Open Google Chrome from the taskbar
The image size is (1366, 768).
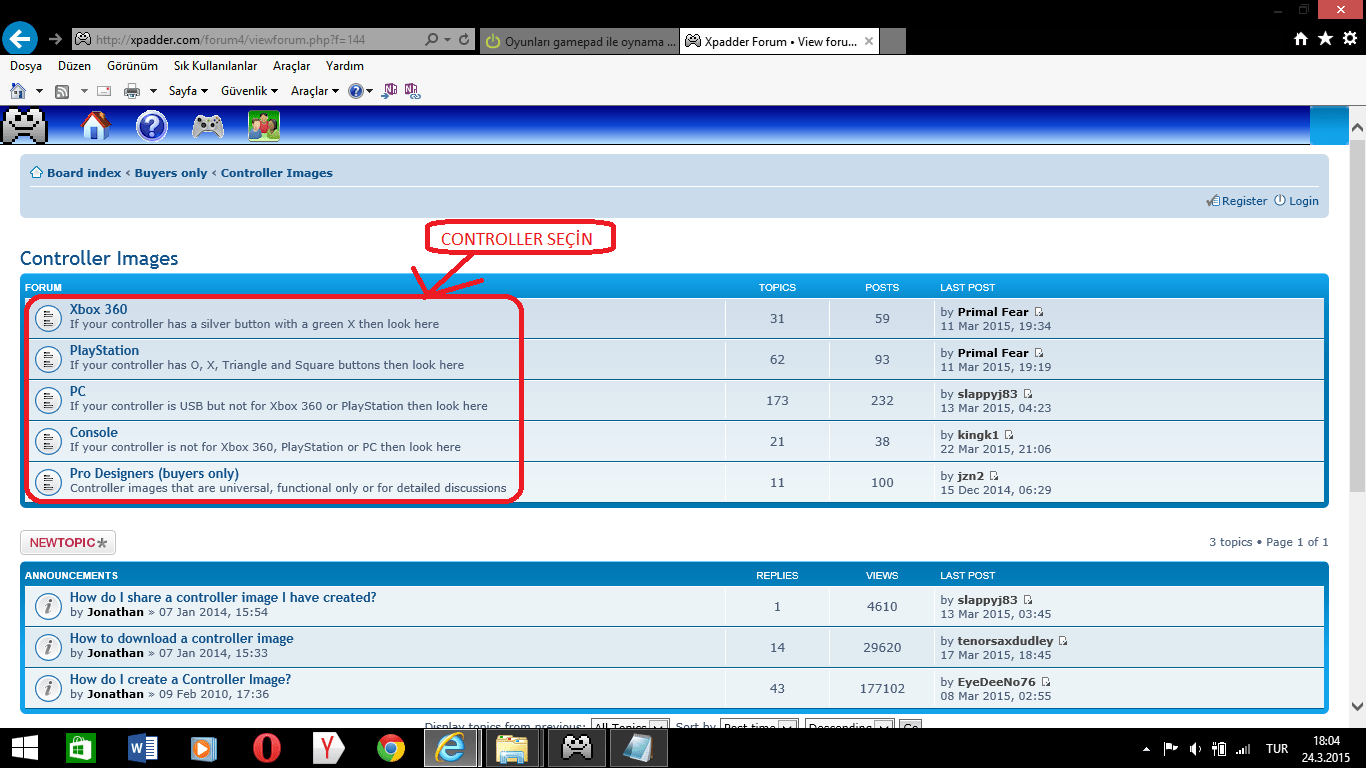pos(391,748)
